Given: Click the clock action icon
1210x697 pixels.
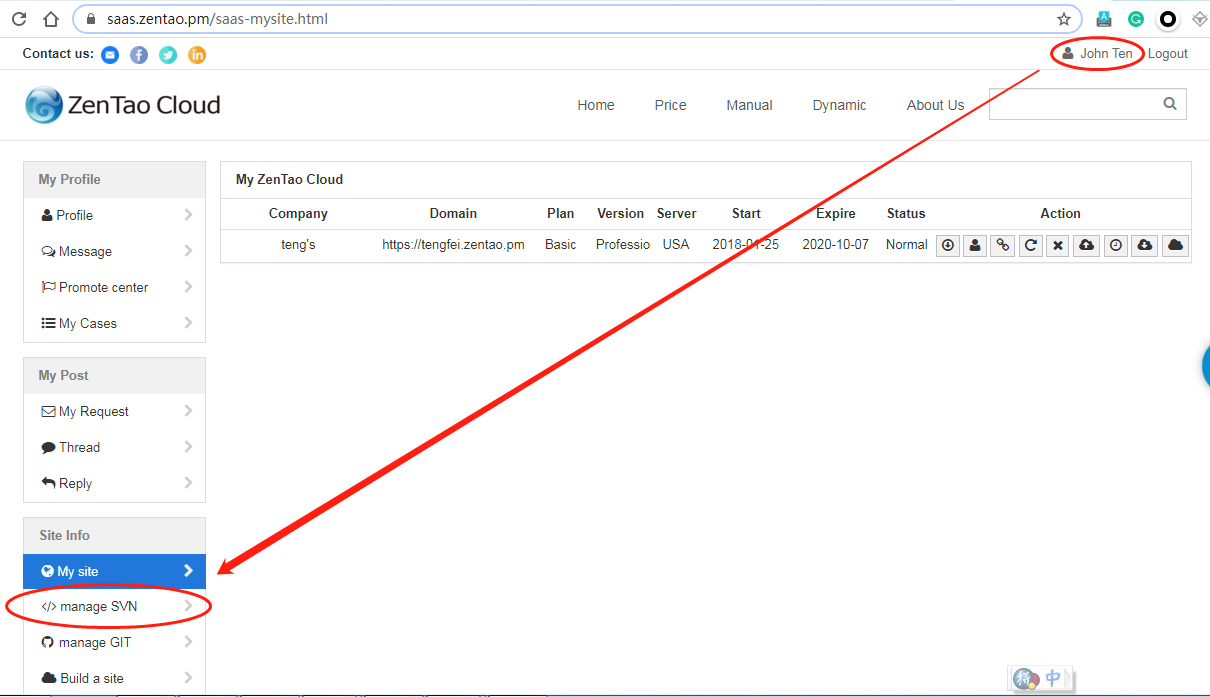Looking at the screenshot, I should 1116,245.
